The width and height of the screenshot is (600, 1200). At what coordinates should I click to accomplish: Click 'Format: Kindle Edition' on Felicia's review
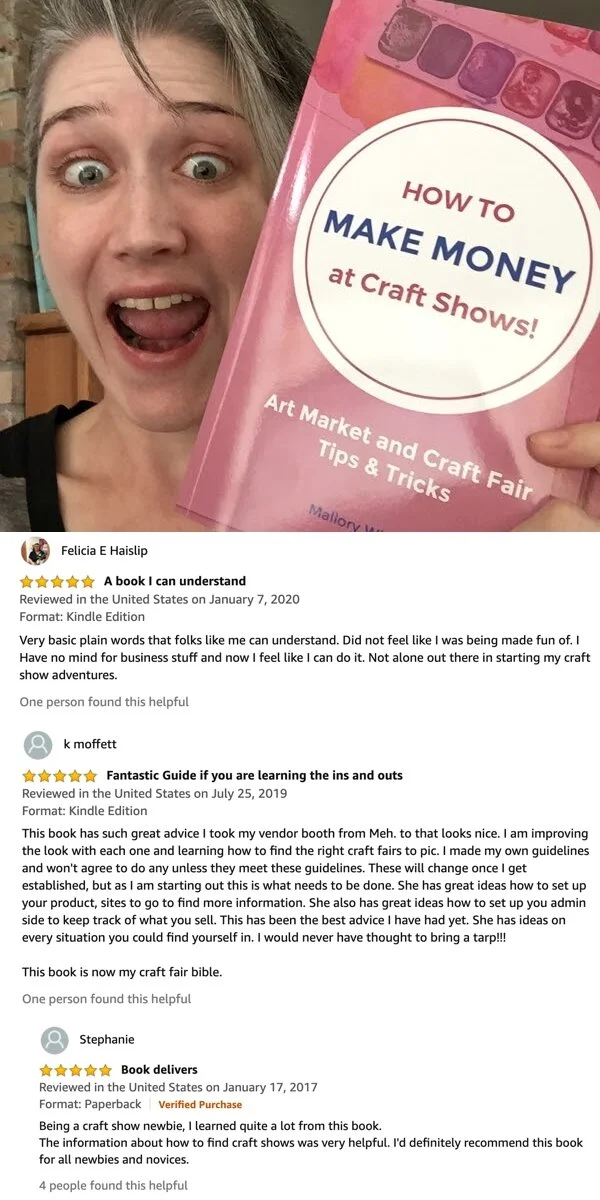[83, 617]
